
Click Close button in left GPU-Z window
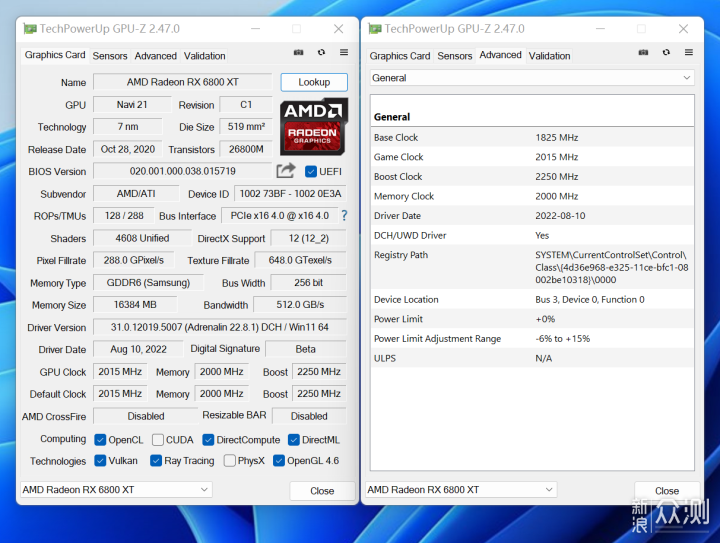[322, 491]
